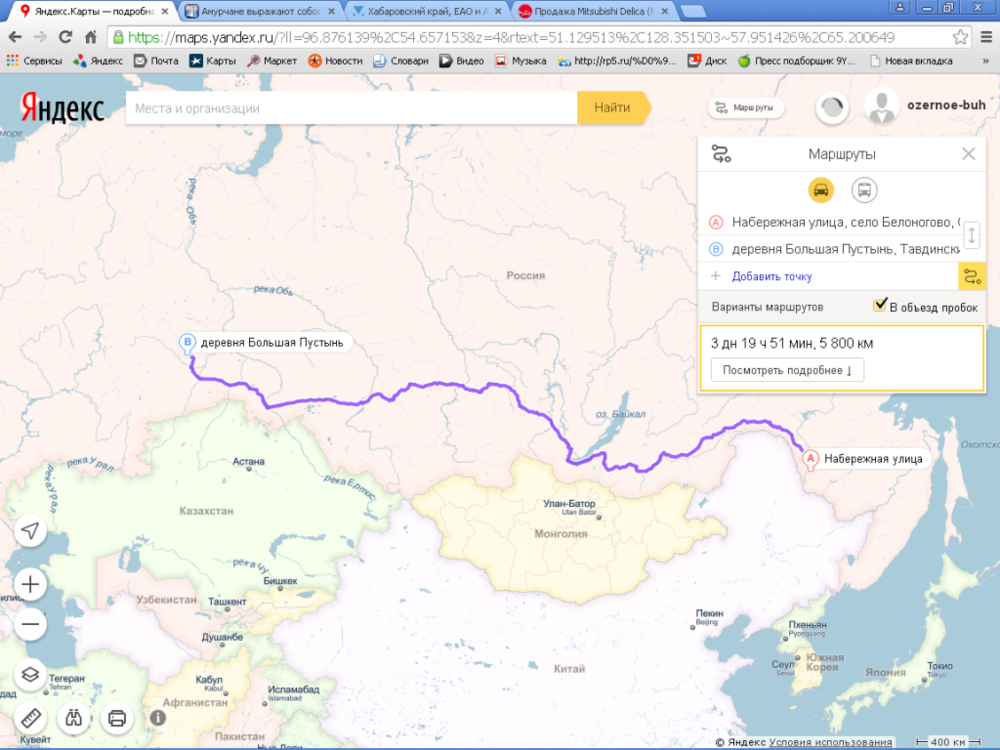Expand Посмотреть подробнее route details
The width and height of the screenshot is (1000, 750).
tap(788, 370)
